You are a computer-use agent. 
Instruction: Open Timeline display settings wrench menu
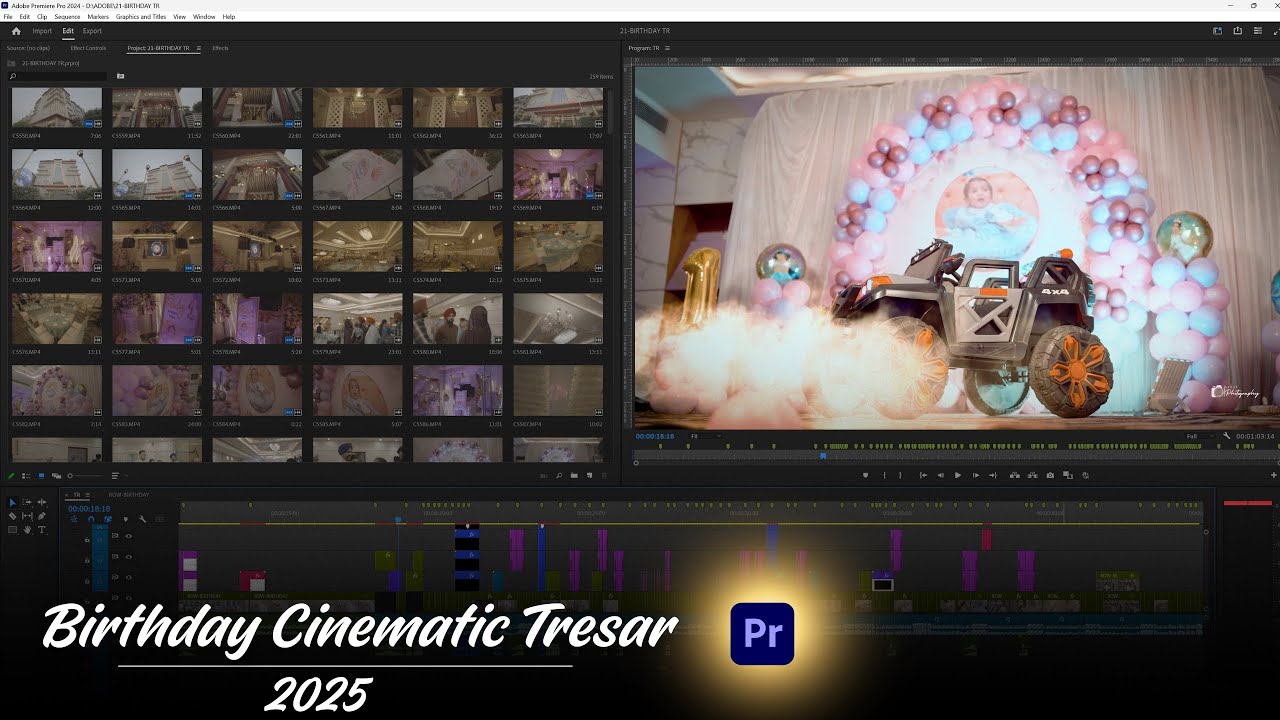[142, 519]
